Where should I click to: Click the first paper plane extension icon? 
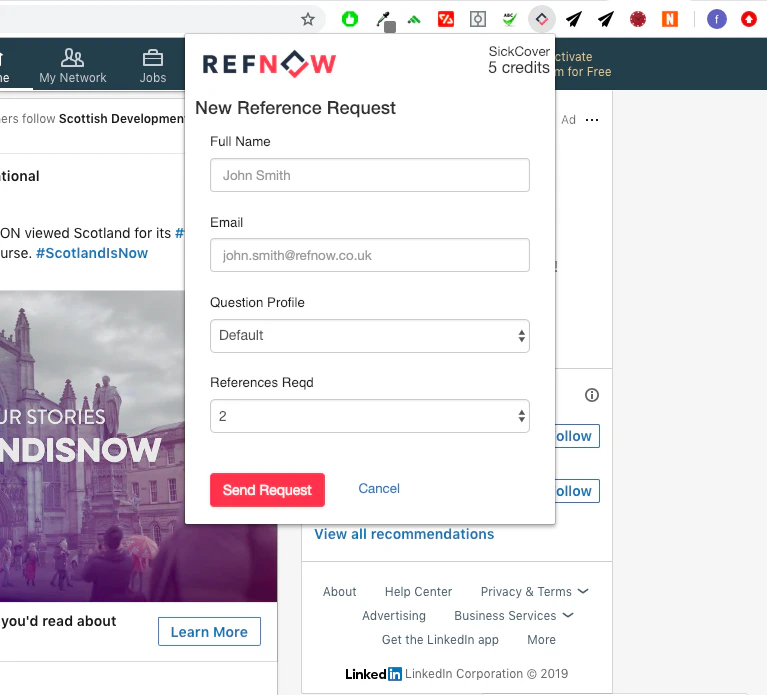[x=574, y=20]
